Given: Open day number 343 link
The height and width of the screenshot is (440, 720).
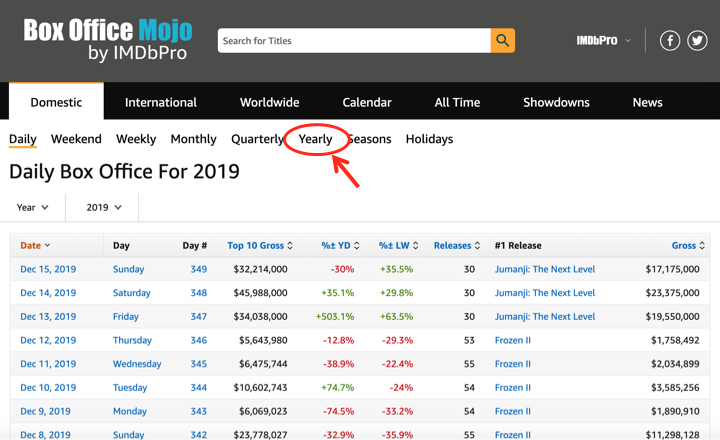Looking at the screenshot, I should click(x=199, y=411).
